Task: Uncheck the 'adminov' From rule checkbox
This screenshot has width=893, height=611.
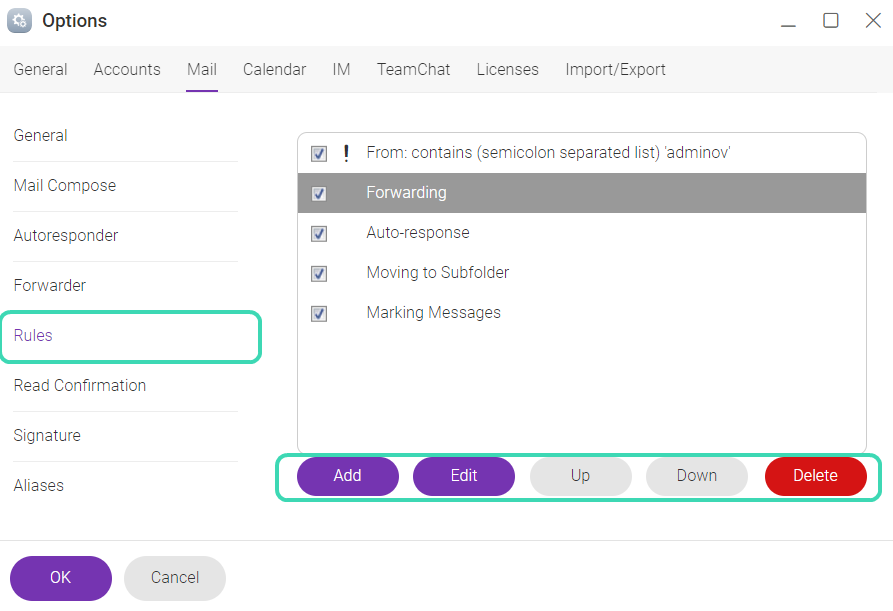Action: pyautogui.click(x=319, y=153)
